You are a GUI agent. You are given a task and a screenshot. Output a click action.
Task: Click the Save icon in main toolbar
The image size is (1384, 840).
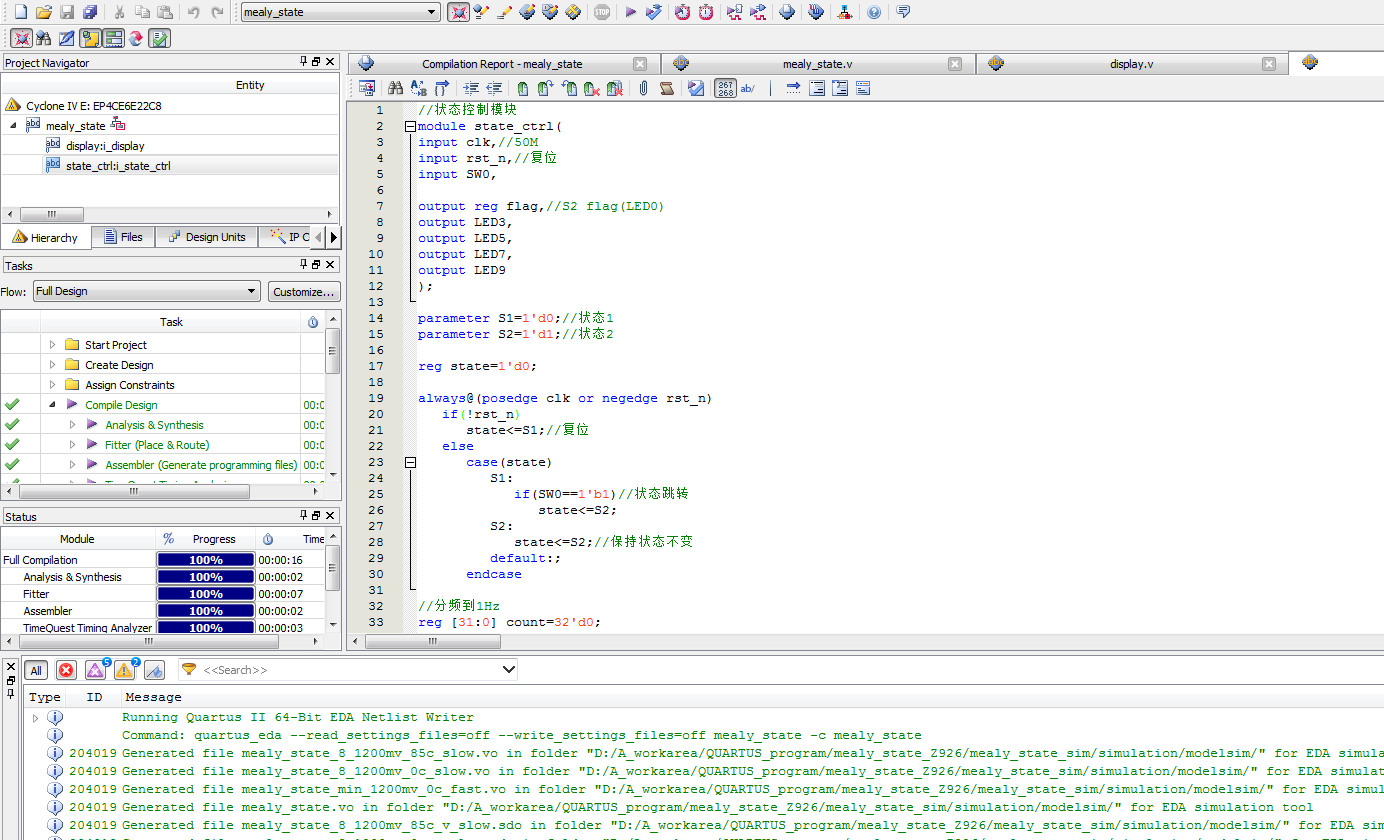point(67,12)
